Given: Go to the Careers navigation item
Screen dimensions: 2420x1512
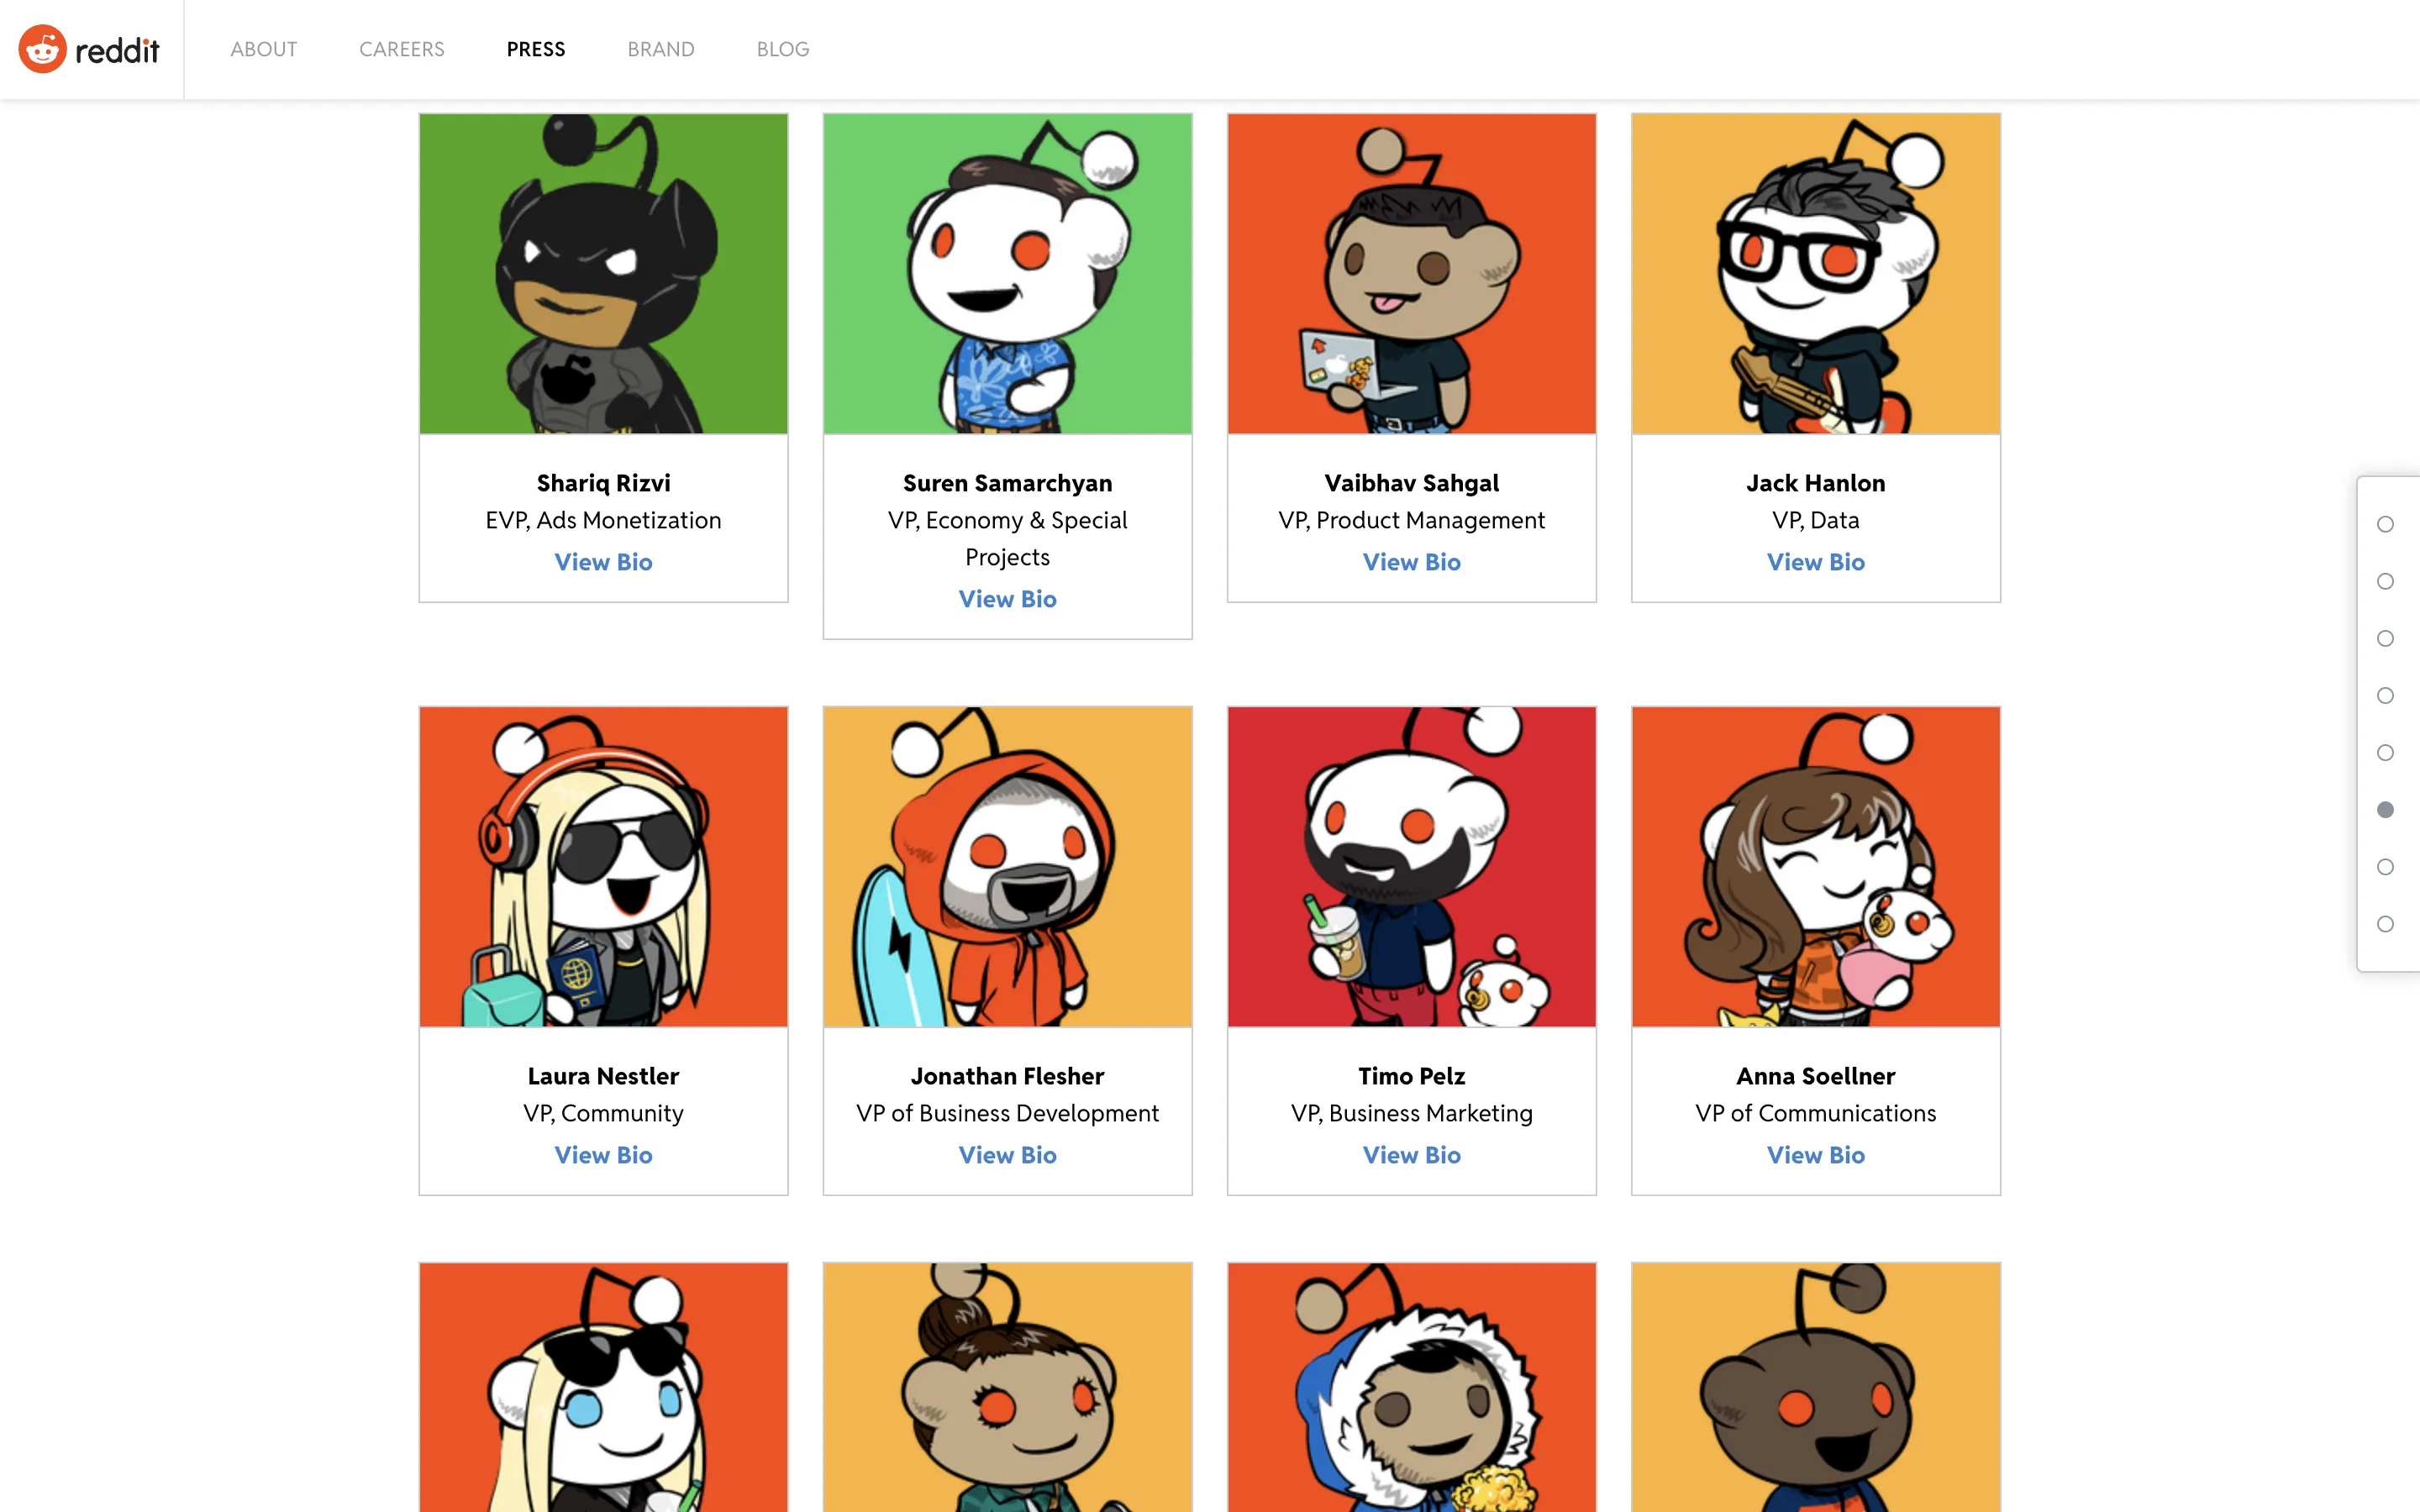Looking at the screenshot, I should coord(401,49).
